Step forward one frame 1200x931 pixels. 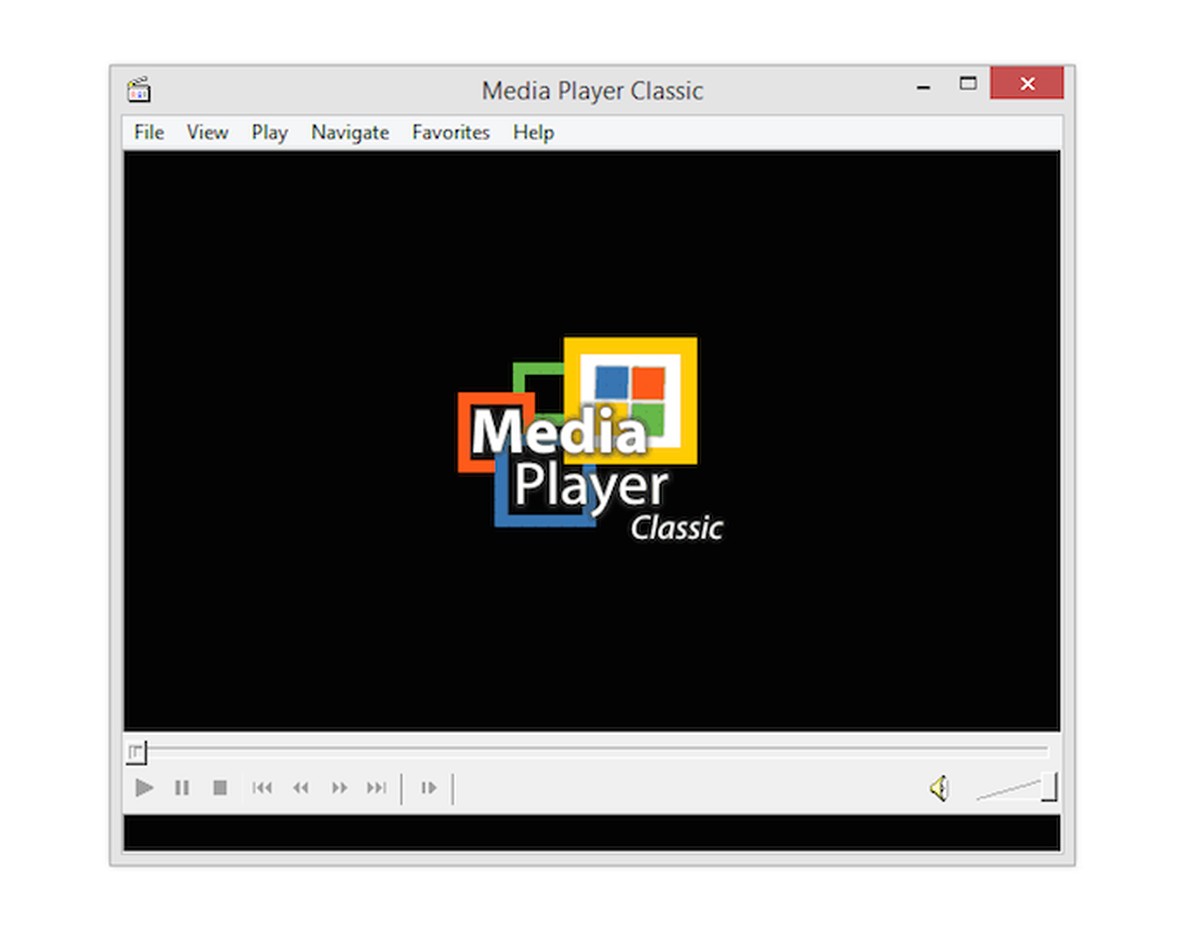point(428,788)
